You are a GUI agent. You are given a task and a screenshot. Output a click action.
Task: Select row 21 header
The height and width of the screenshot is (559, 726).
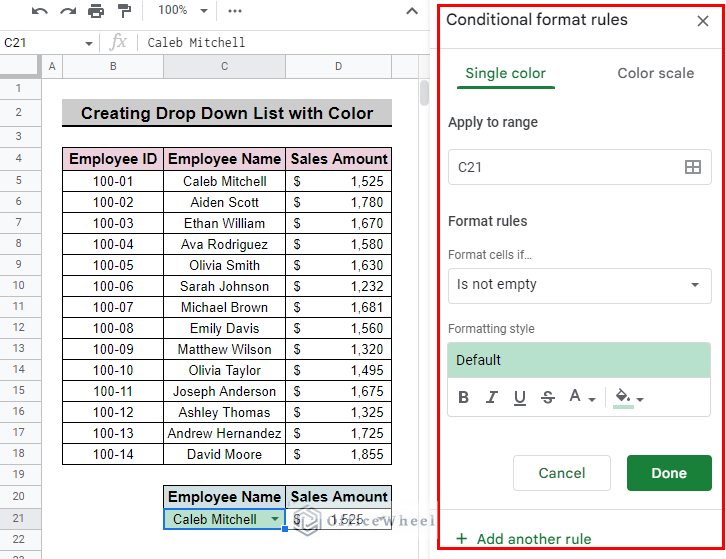[x=19, y=518]
